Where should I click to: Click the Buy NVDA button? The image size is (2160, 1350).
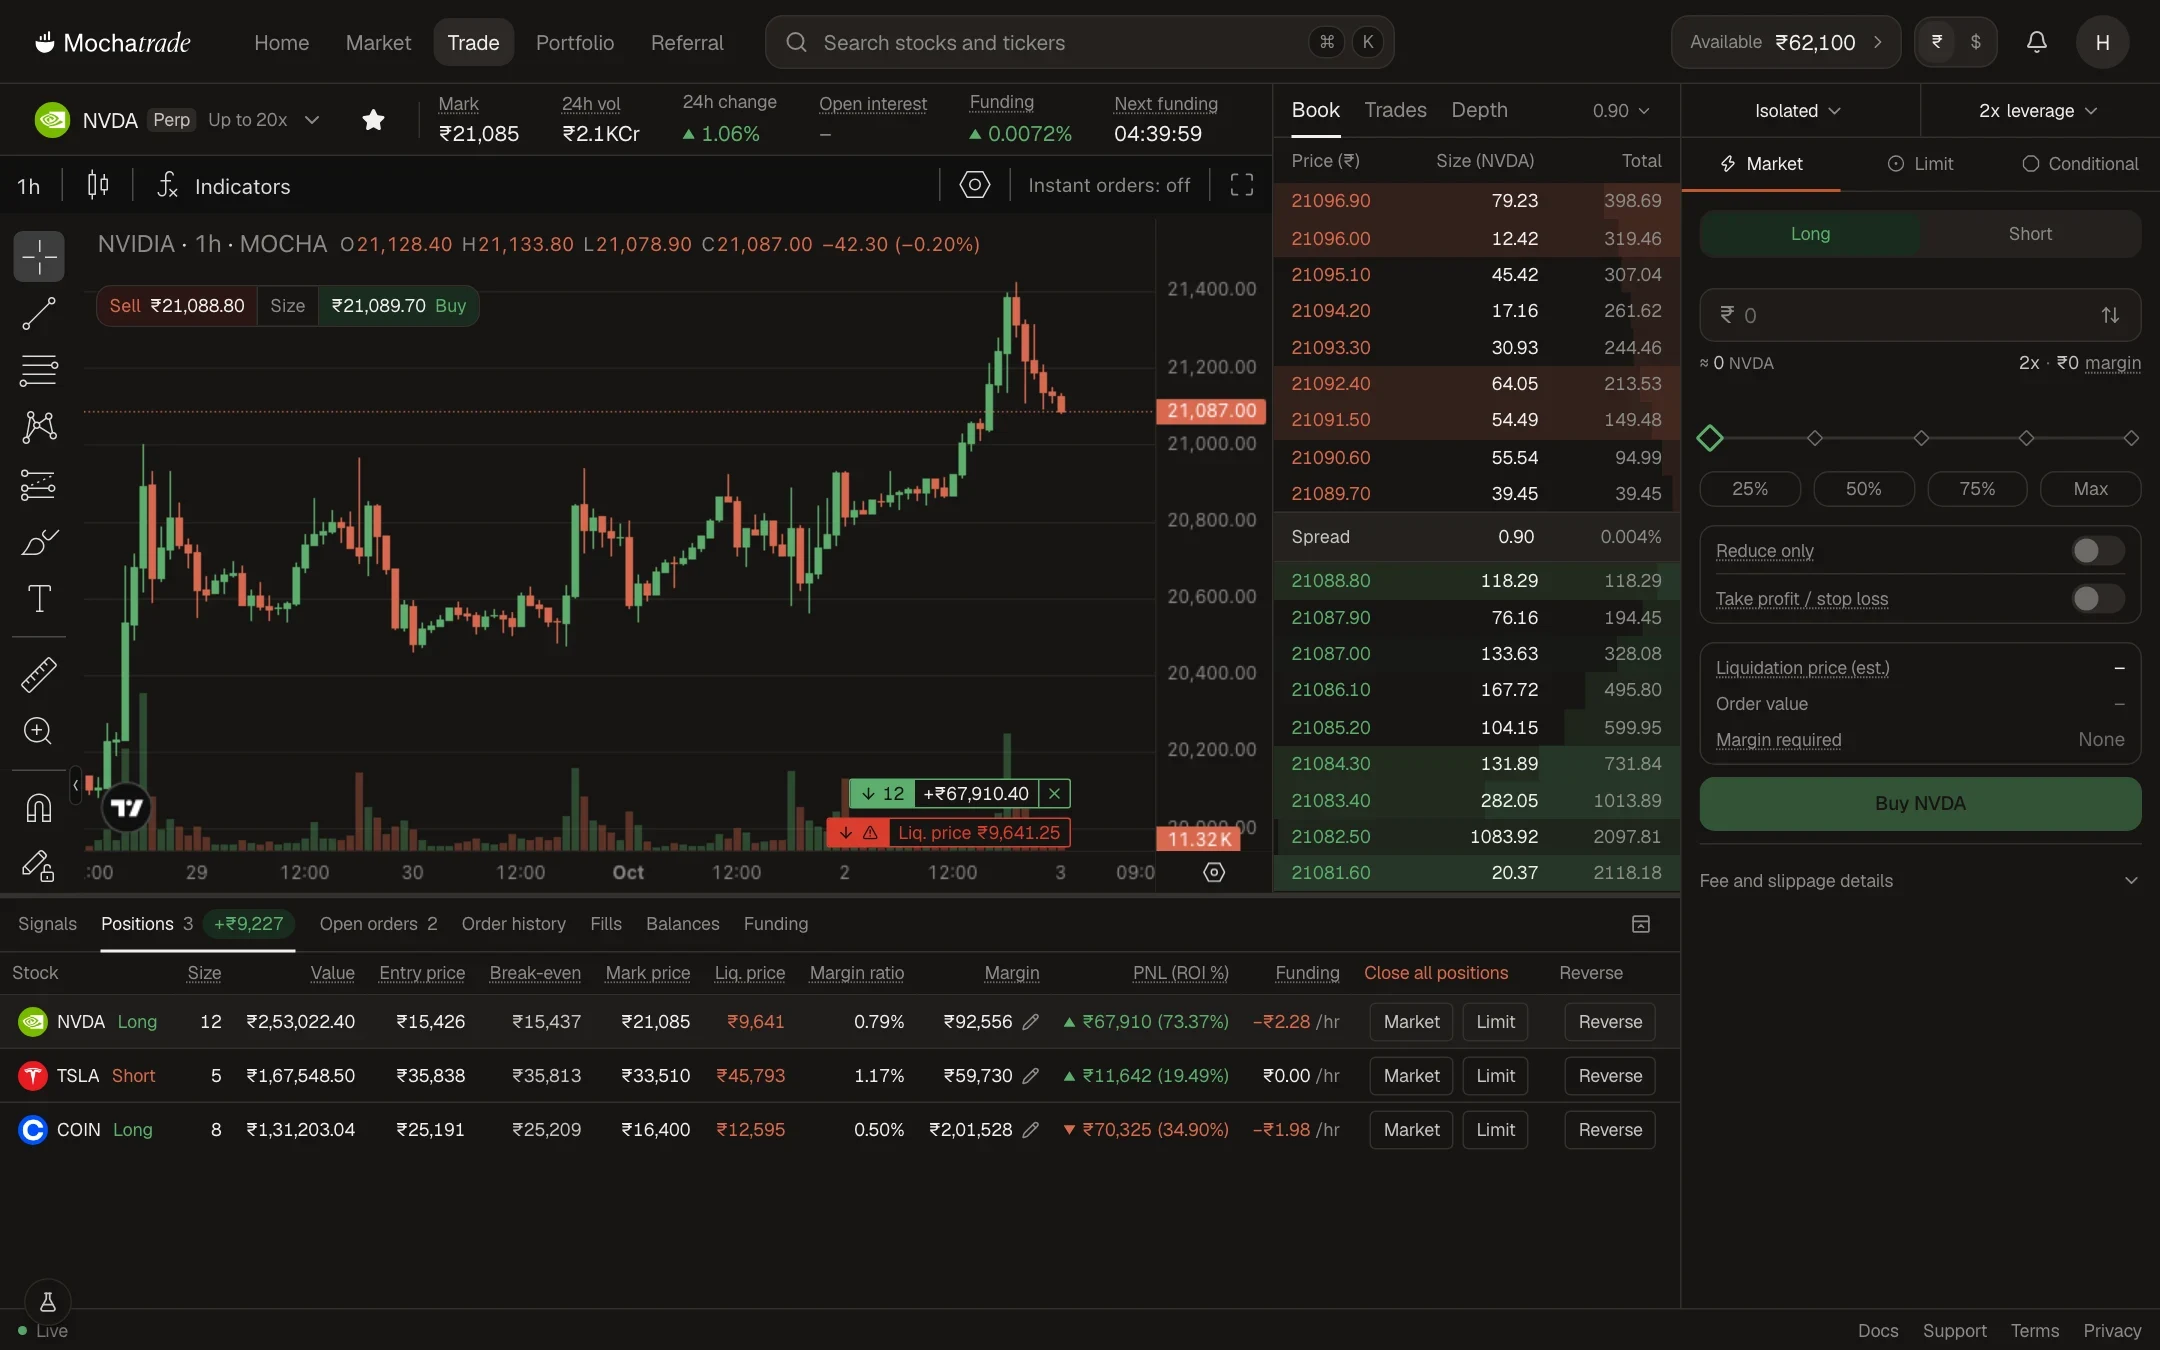pos(1920,804)
